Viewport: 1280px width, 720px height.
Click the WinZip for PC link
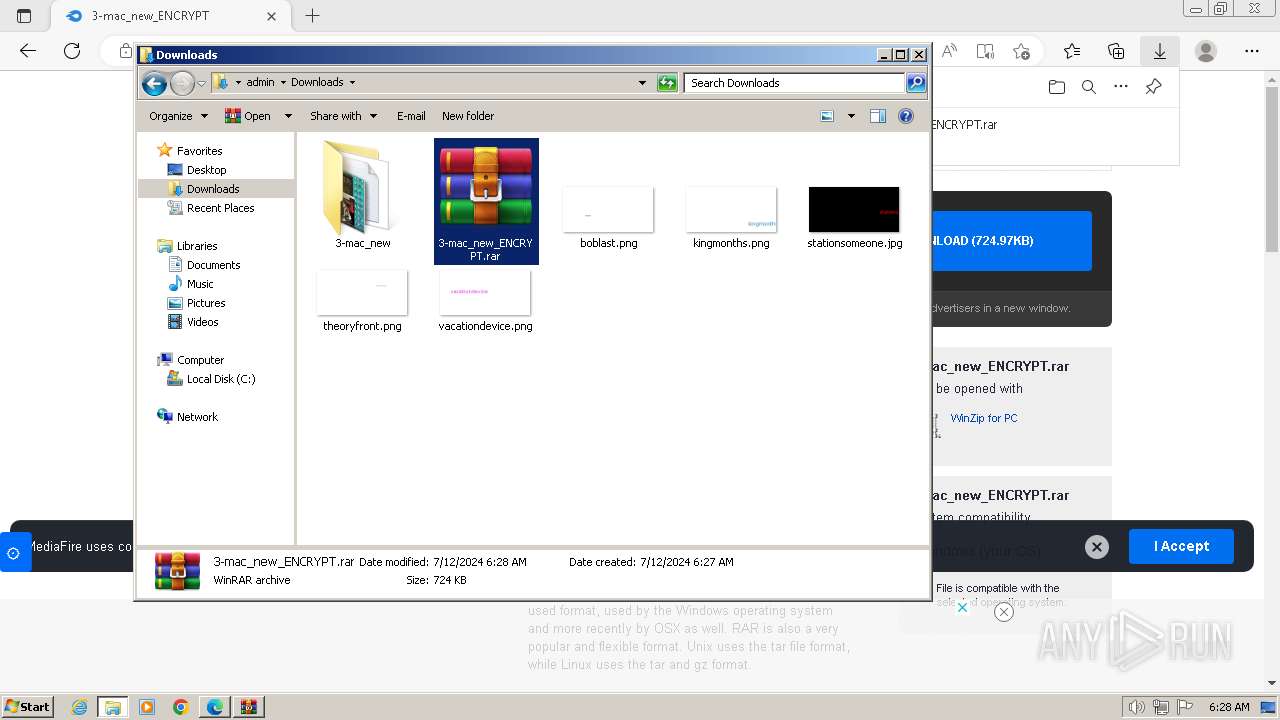[984, 418]
